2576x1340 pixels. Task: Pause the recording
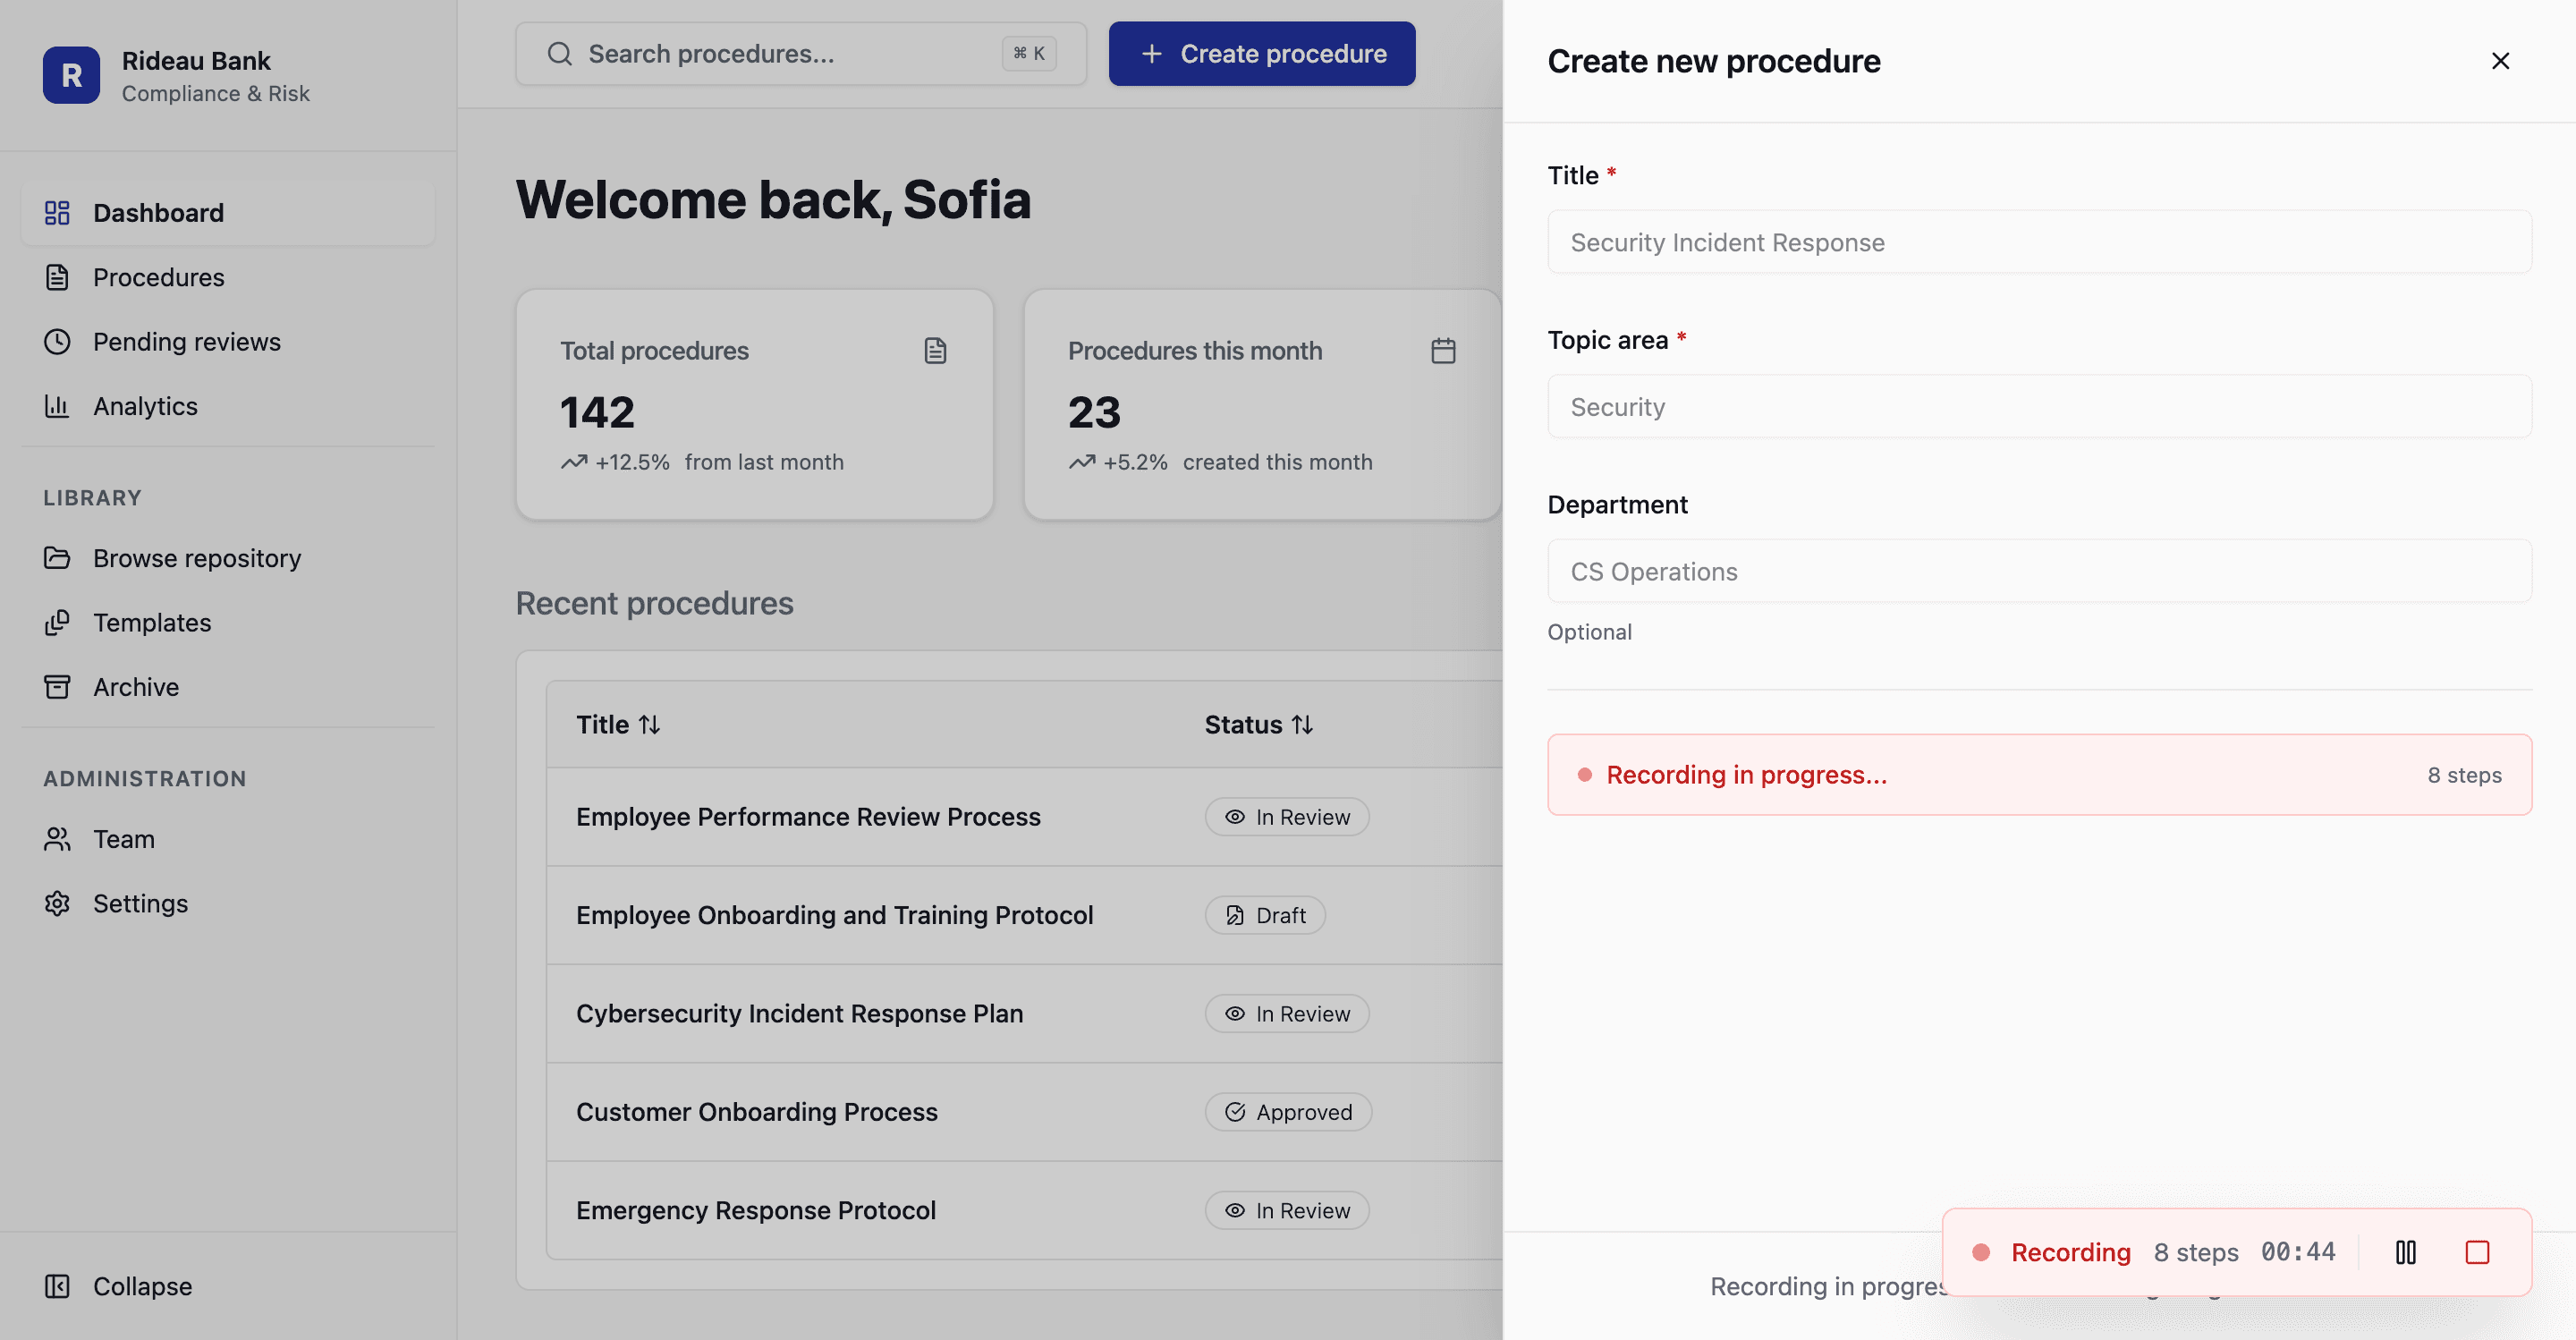click(2405, 1252)
